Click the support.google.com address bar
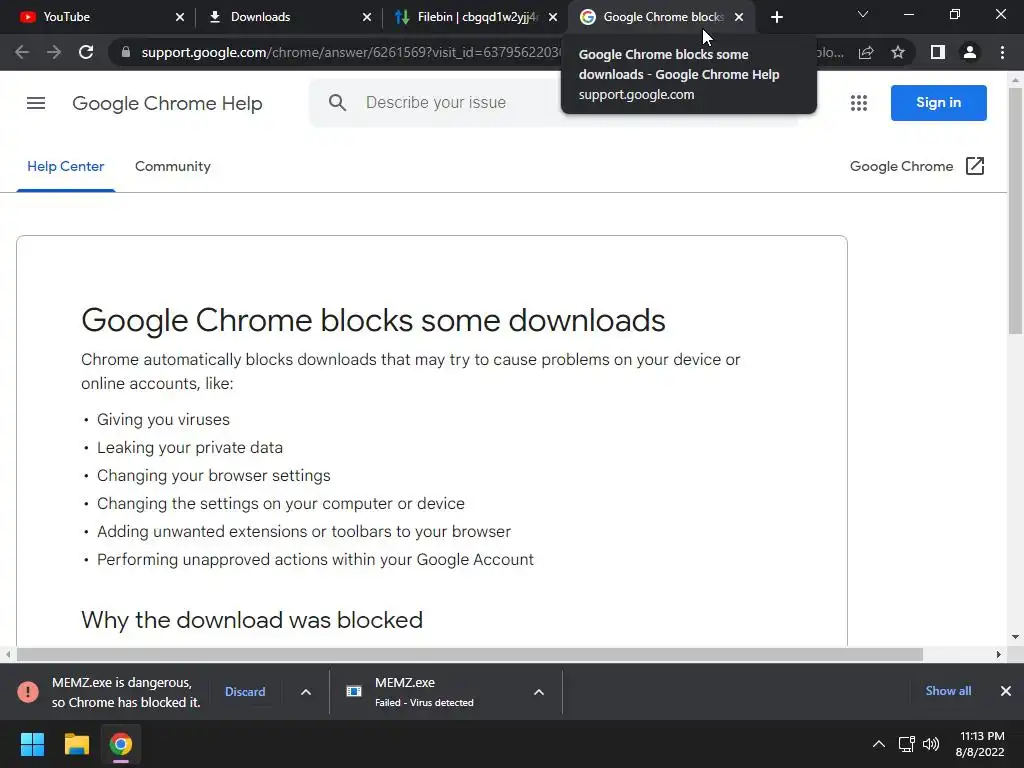 [x=349, y=52]
